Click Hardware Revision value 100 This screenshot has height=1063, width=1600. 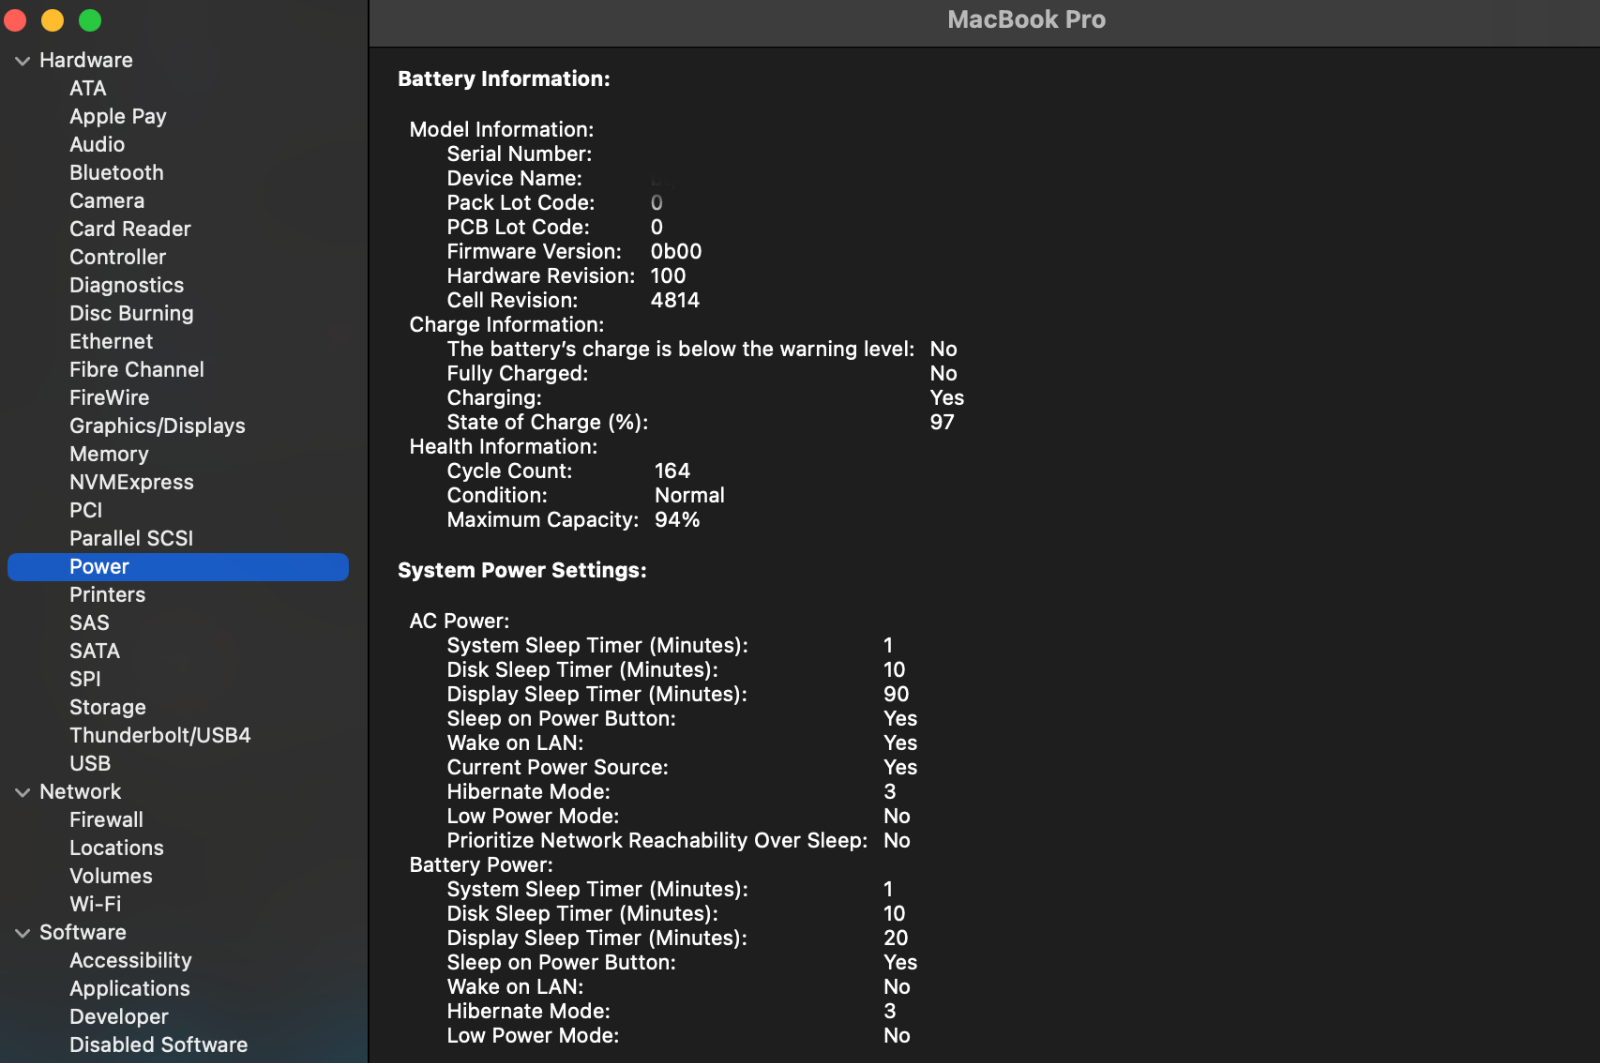[x=668, y=276]
